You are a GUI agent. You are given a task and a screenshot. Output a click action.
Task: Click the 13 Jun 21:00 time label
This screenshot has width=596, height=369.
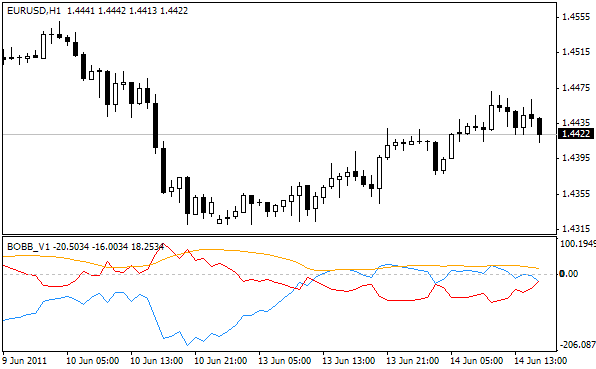(413, 360)
